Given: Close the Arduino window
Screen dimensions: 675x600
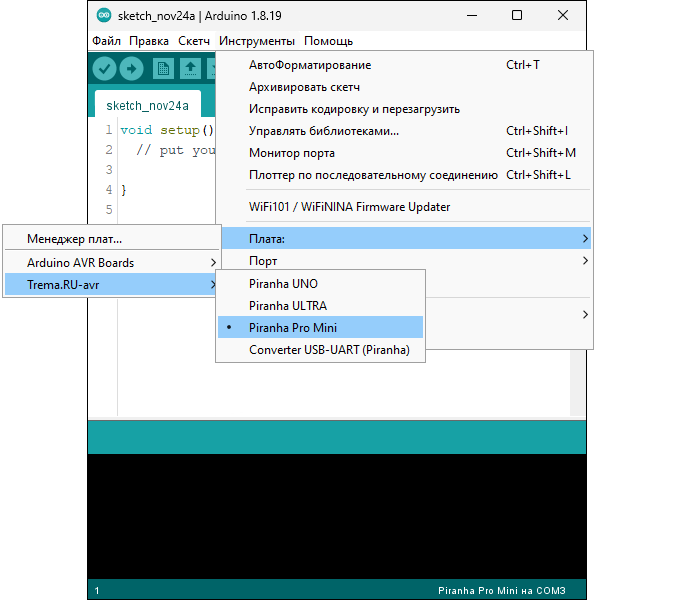Looking at the screenshot, I should tap(563, 15).
